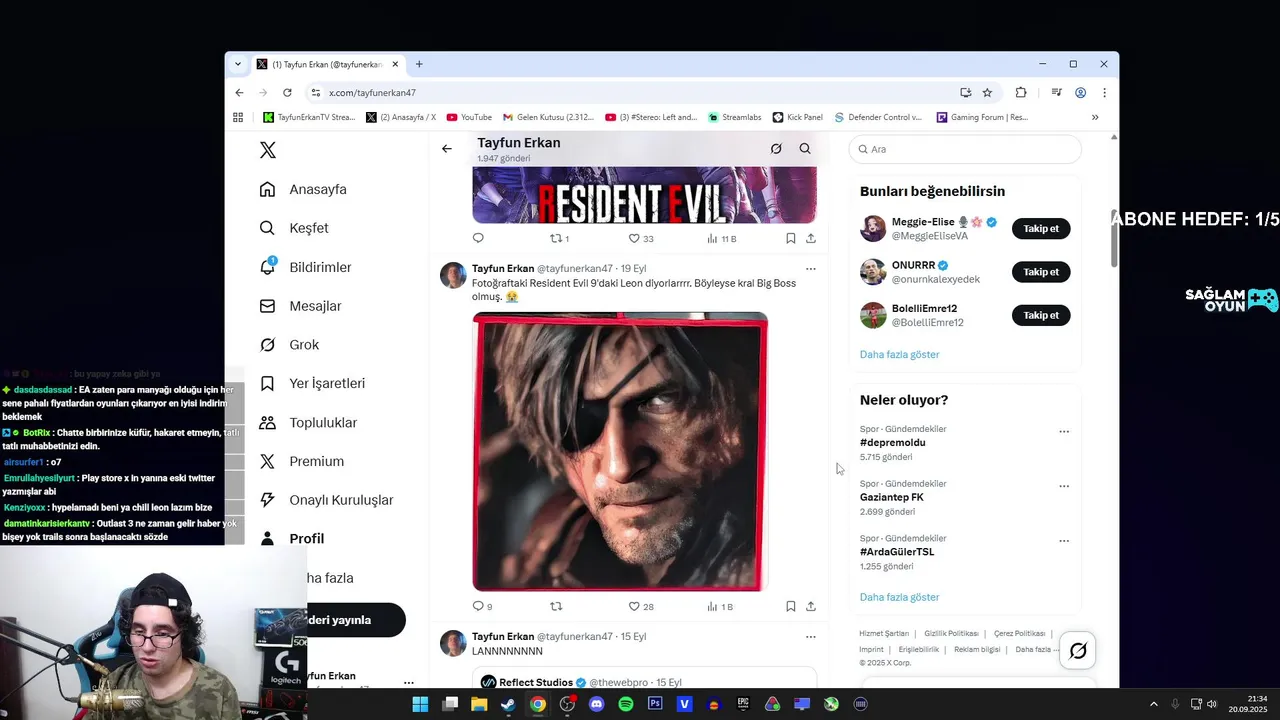Click Grok icon in profile header
The height and width of the screenshot is (720, 1280).
(775, 149)
